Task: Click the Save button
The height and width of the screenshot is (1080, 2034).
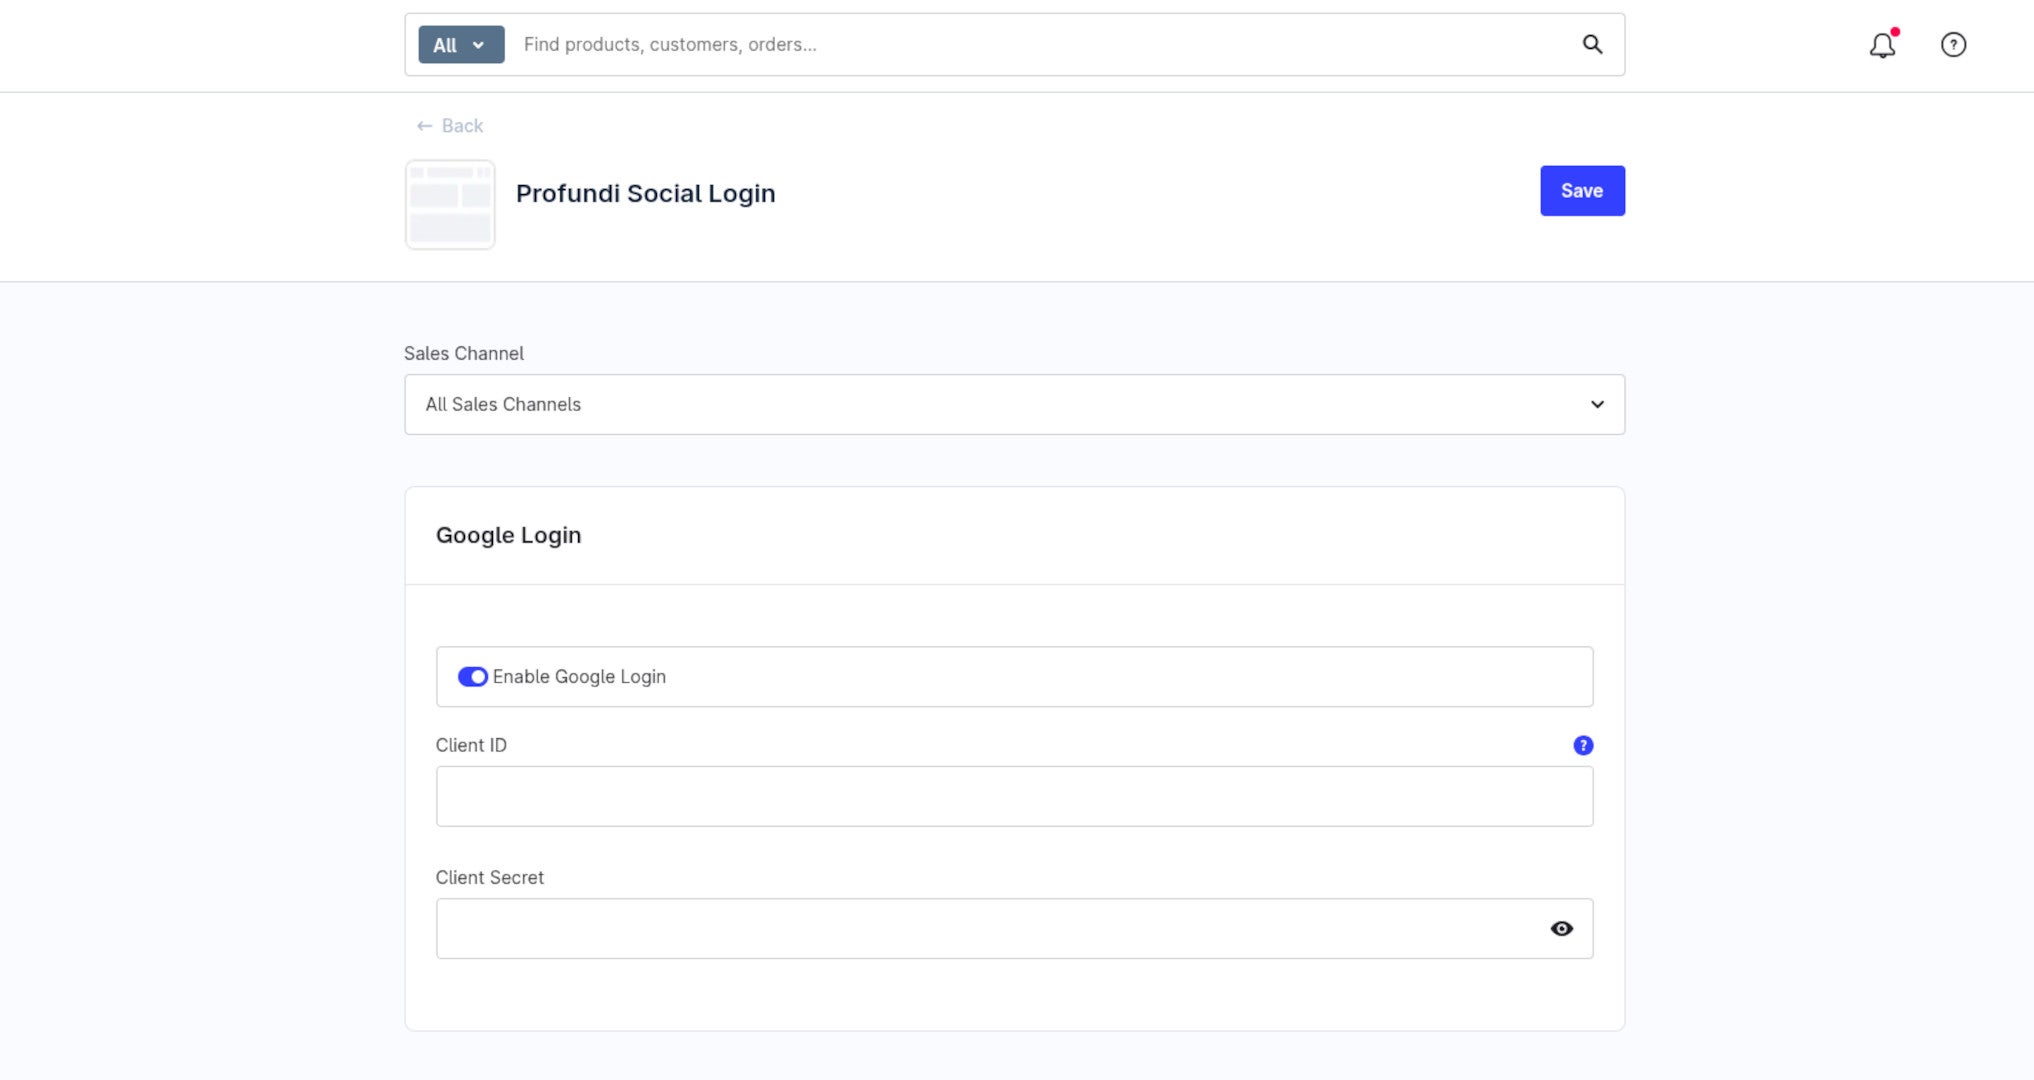Action: click(x=1582, y=191)
